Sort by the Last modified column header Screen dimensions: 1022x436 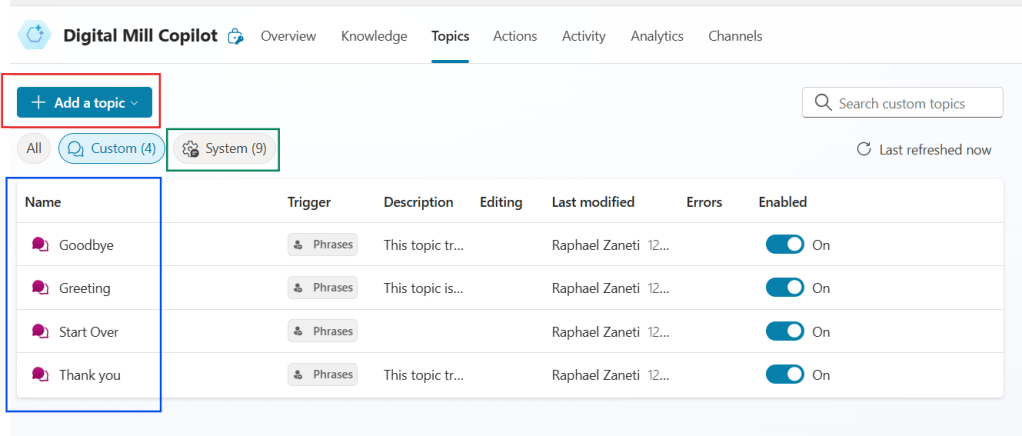pyautogui.click(x=593, y=202)
